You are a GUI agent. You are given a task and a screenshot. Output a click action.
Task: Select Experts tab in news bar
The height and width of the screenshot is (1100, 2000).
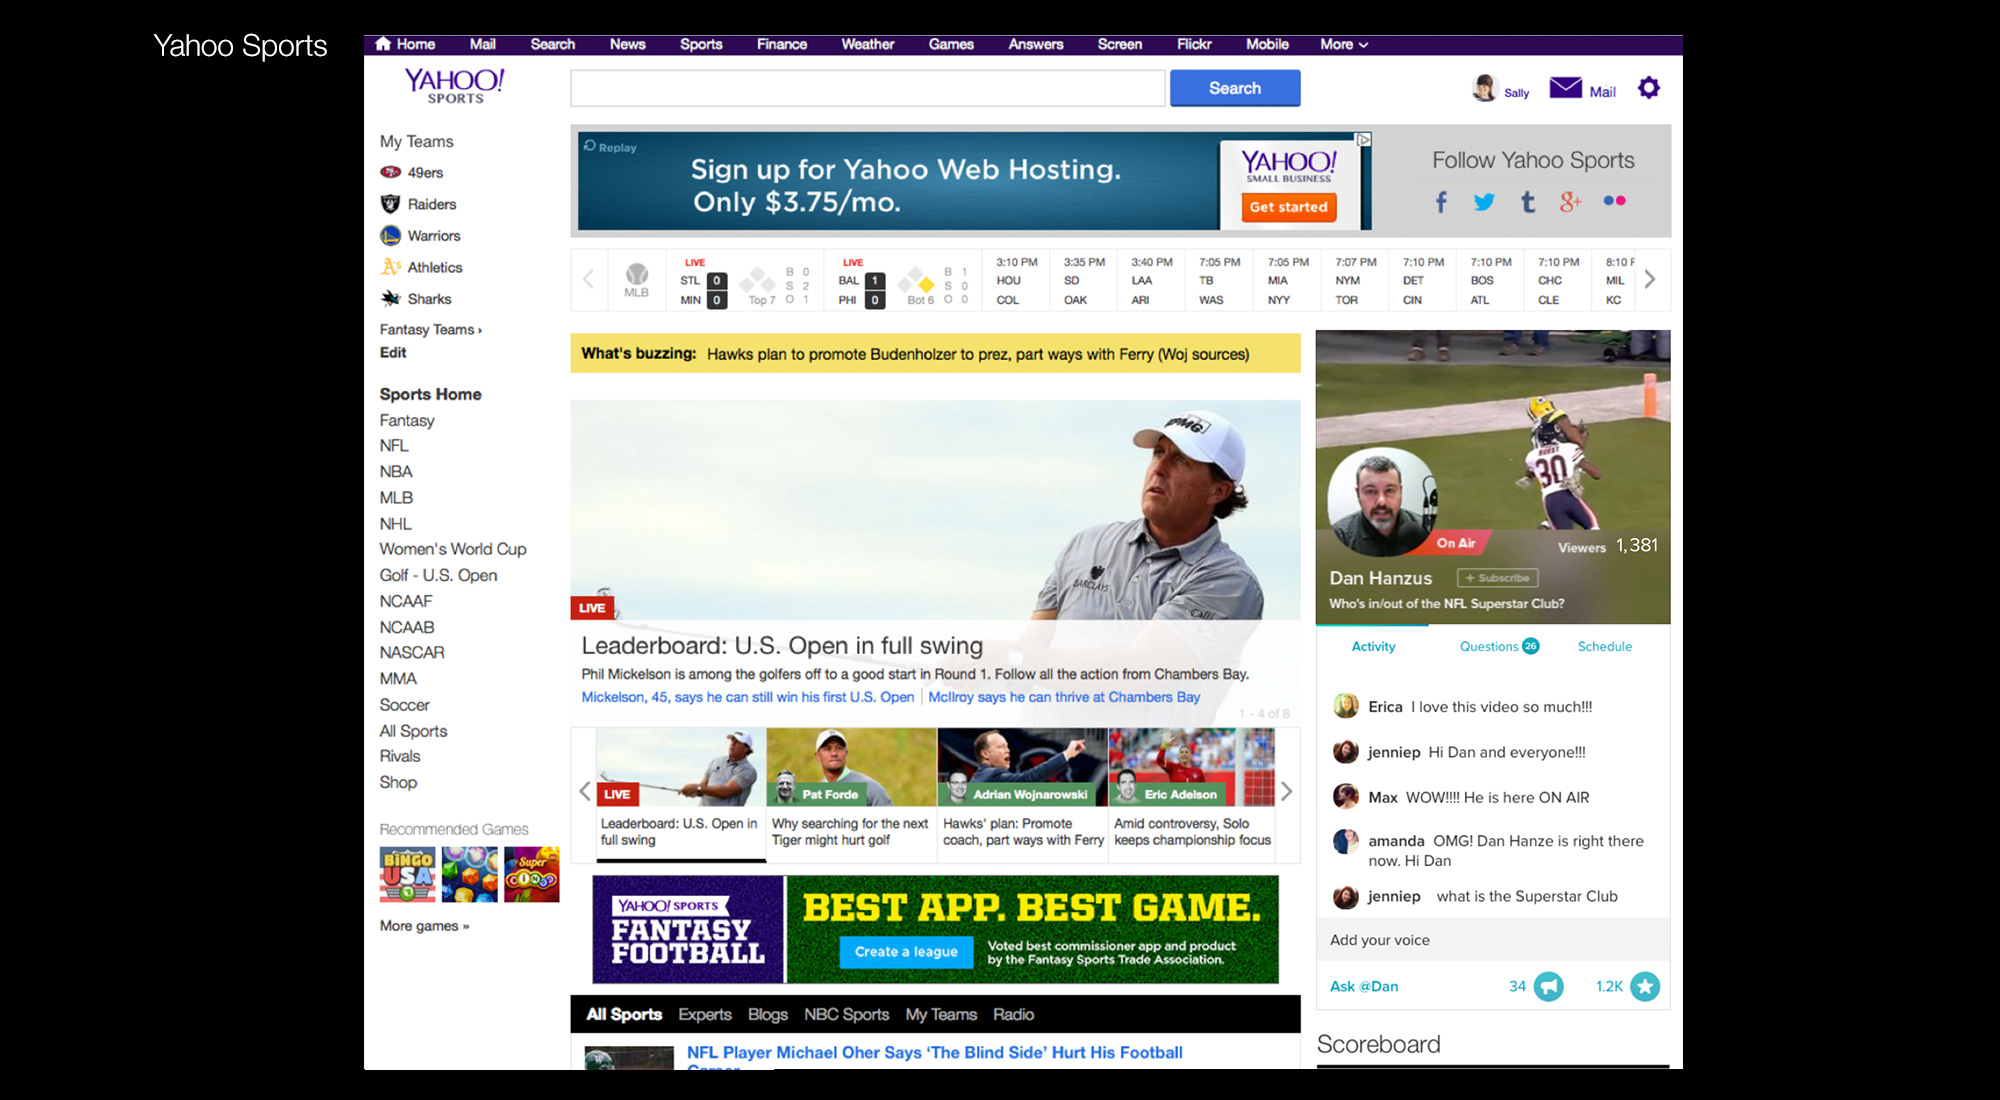[x=704, y=1014]
